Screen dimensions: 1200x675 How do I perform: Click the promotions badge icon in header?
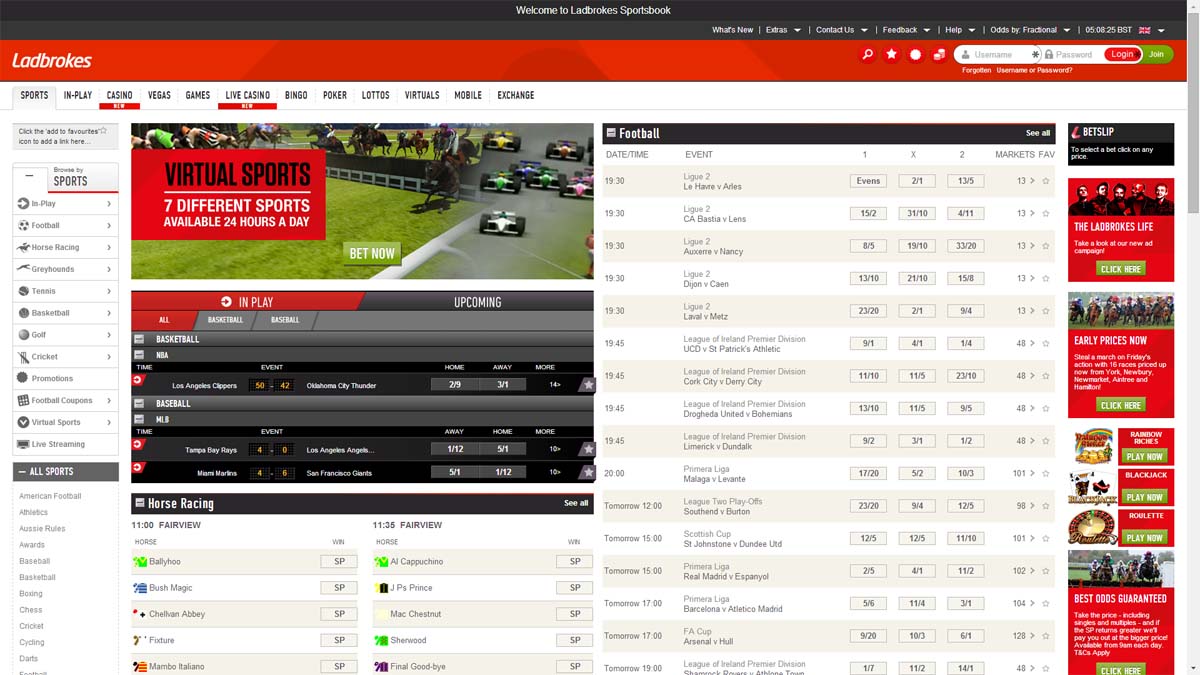pos(915,54)
